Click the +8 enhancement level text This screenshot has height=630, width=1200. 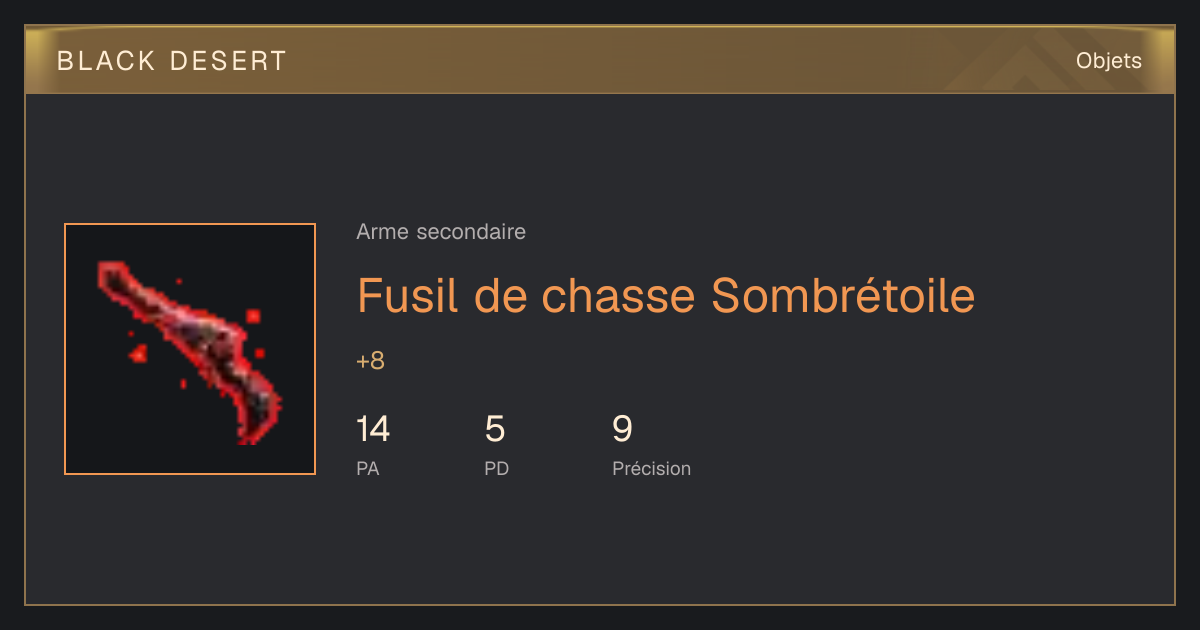370,361
